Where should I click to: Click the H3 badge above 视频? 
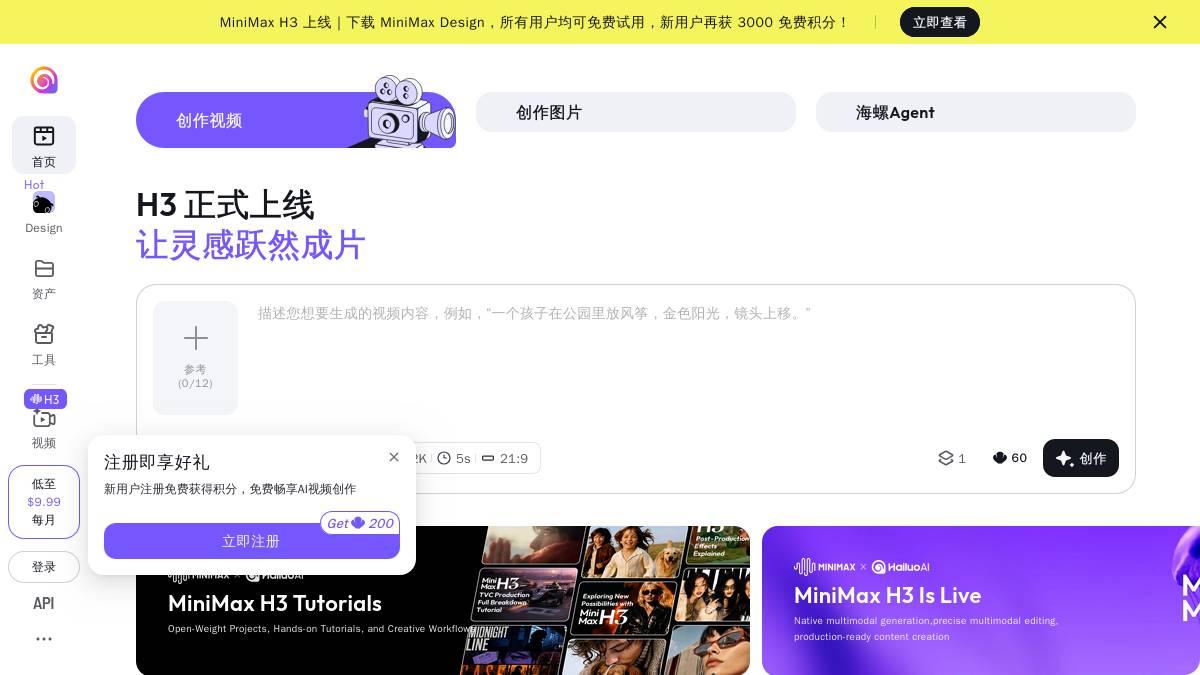pos(45,399)
